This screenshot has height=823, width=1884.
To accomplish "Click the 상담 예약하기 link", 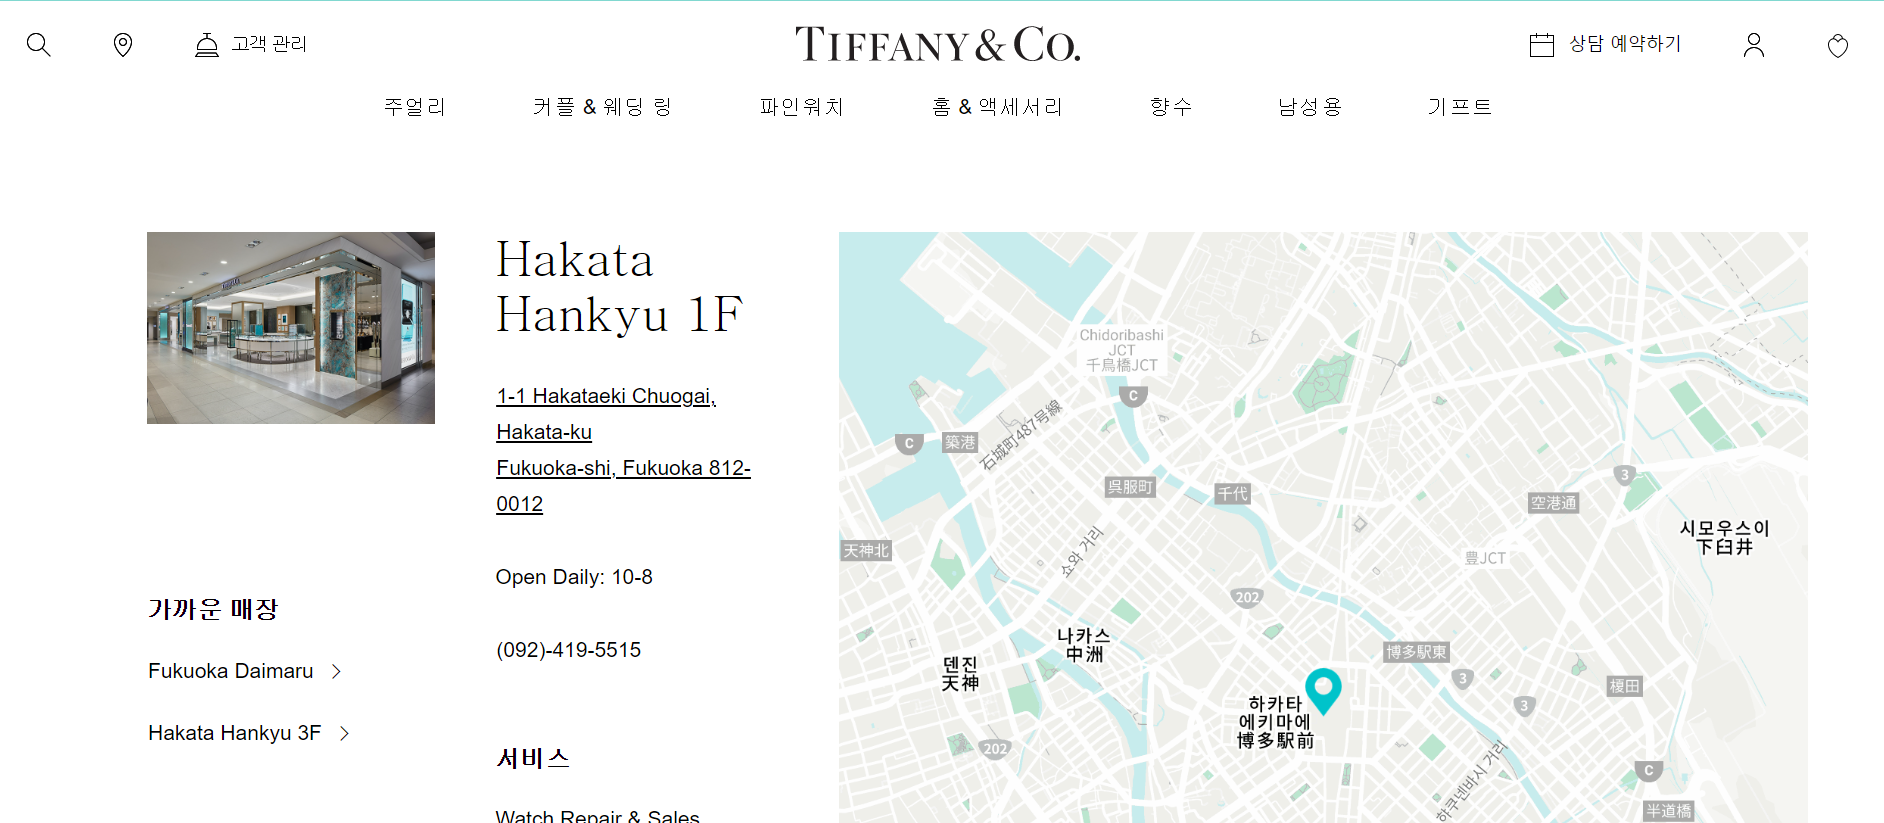I will point(1625,44).
